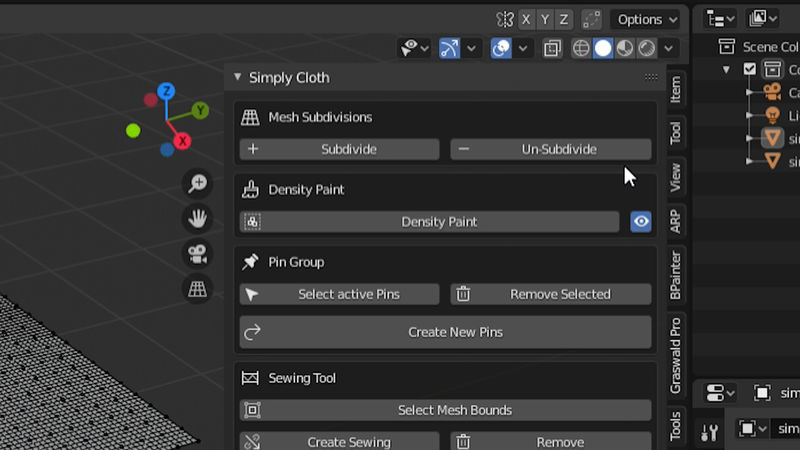Click the zoom view magnifier icon

coord(197,183)
